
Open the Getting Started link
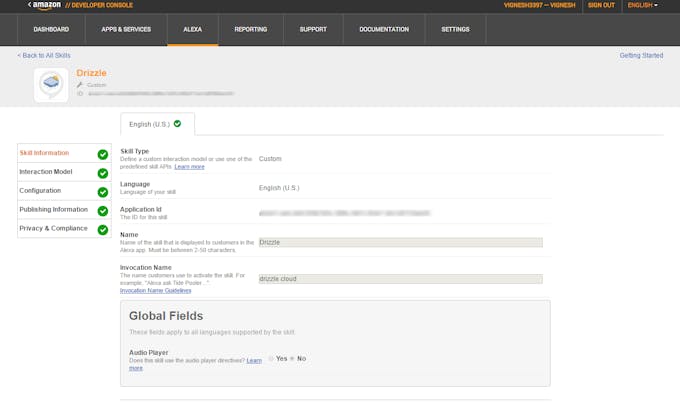click(x=641, y=56)
